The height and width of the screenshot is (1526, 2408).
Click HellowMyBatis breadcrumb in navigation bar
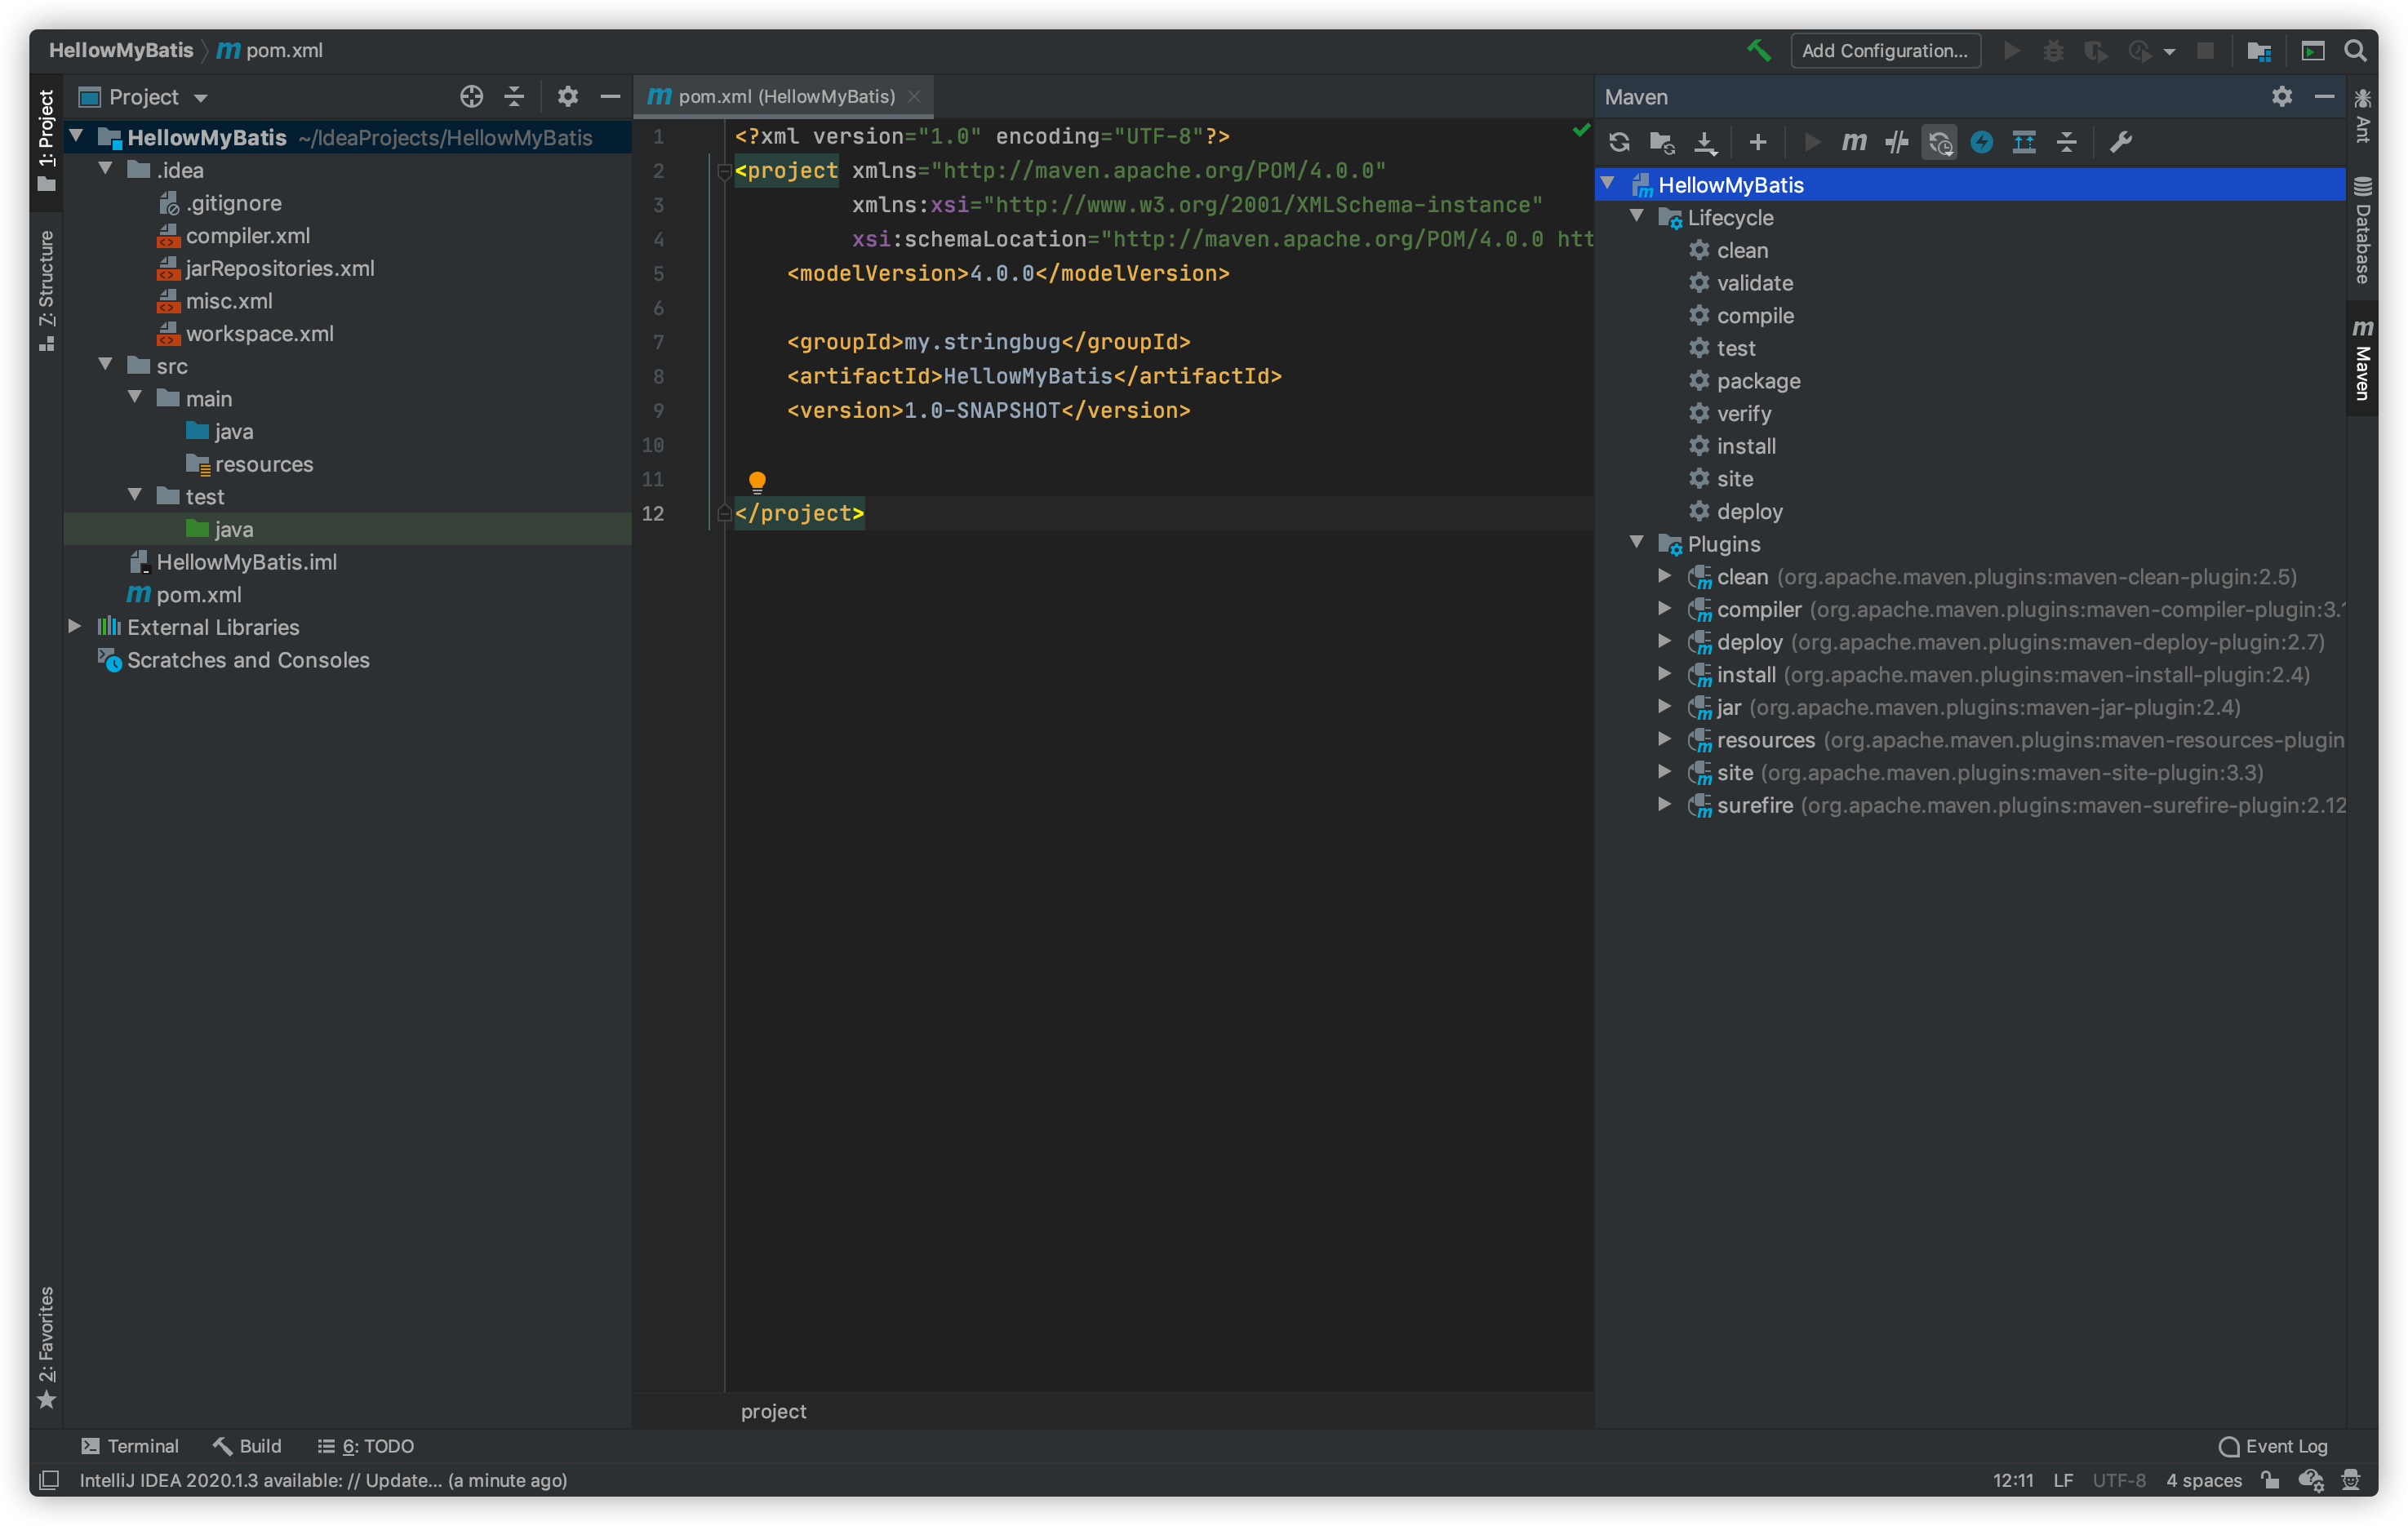pos(121,50)
